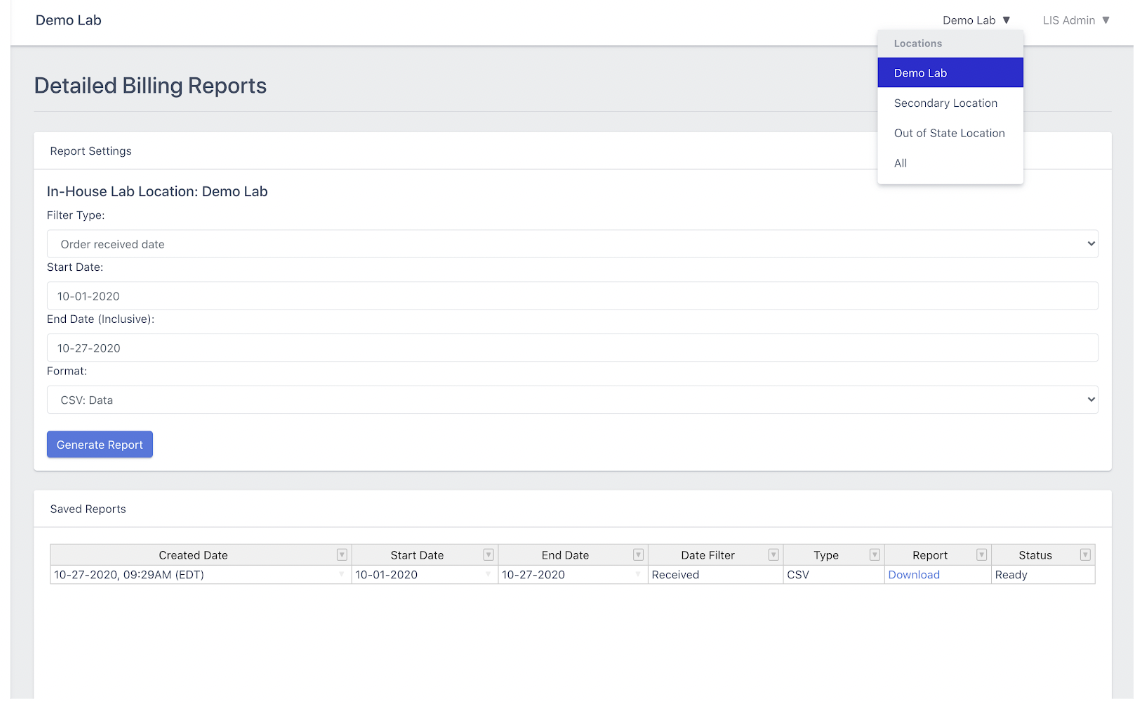This screenshot has height=702, width=1134.
Task: Select Demo Lab from Locations menu
Action: point(950,72)
